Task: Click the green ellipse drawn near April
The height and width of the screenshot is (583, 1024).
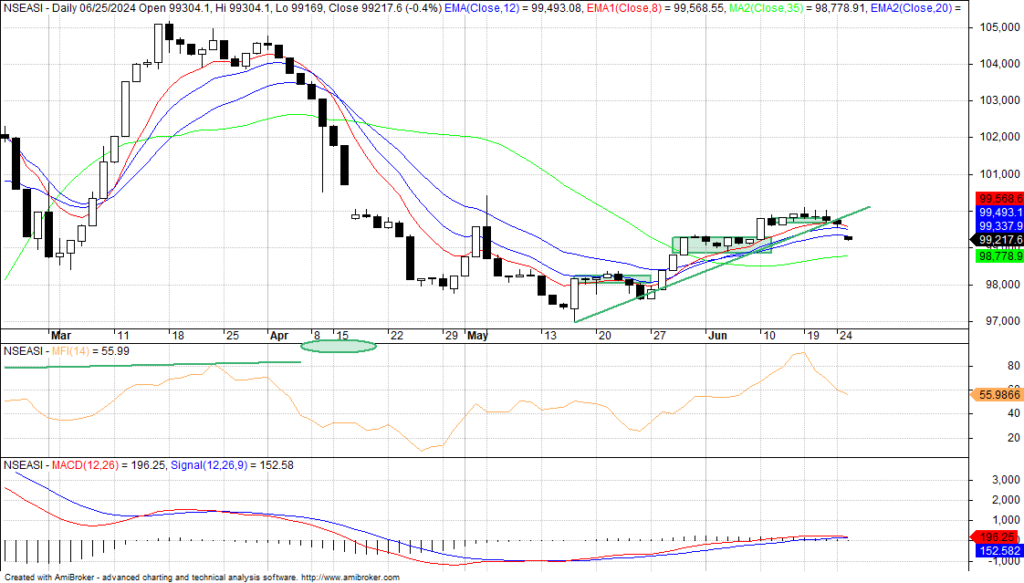Action: [339, 346]
